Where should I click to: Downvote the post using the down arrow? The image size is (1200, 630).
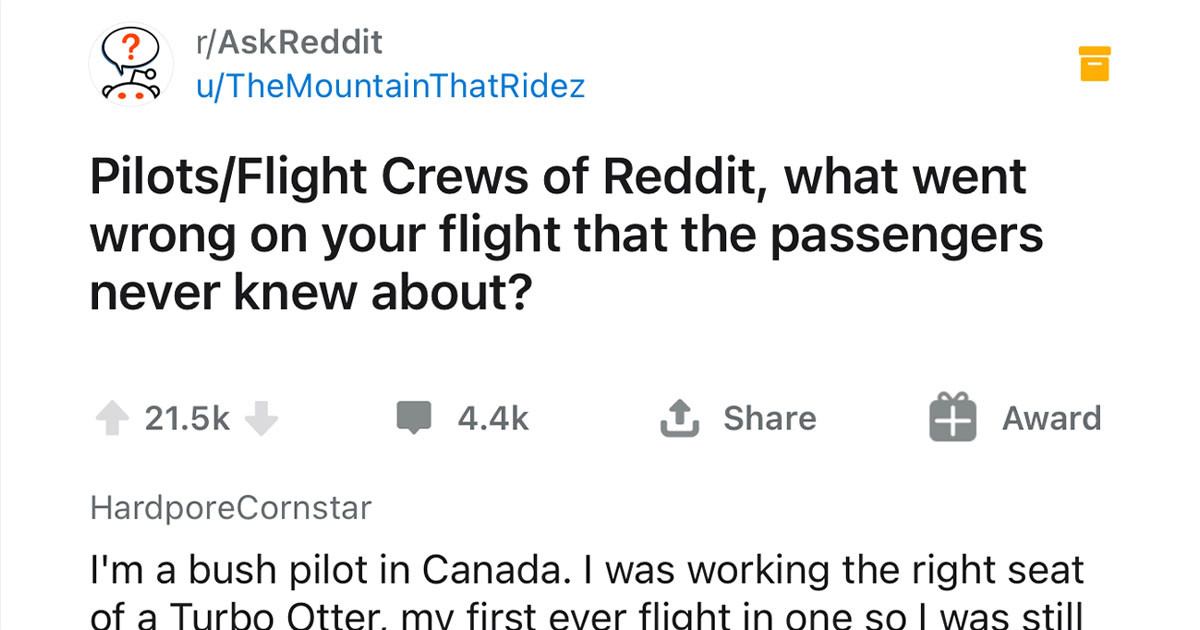click(x=262, y=419)
